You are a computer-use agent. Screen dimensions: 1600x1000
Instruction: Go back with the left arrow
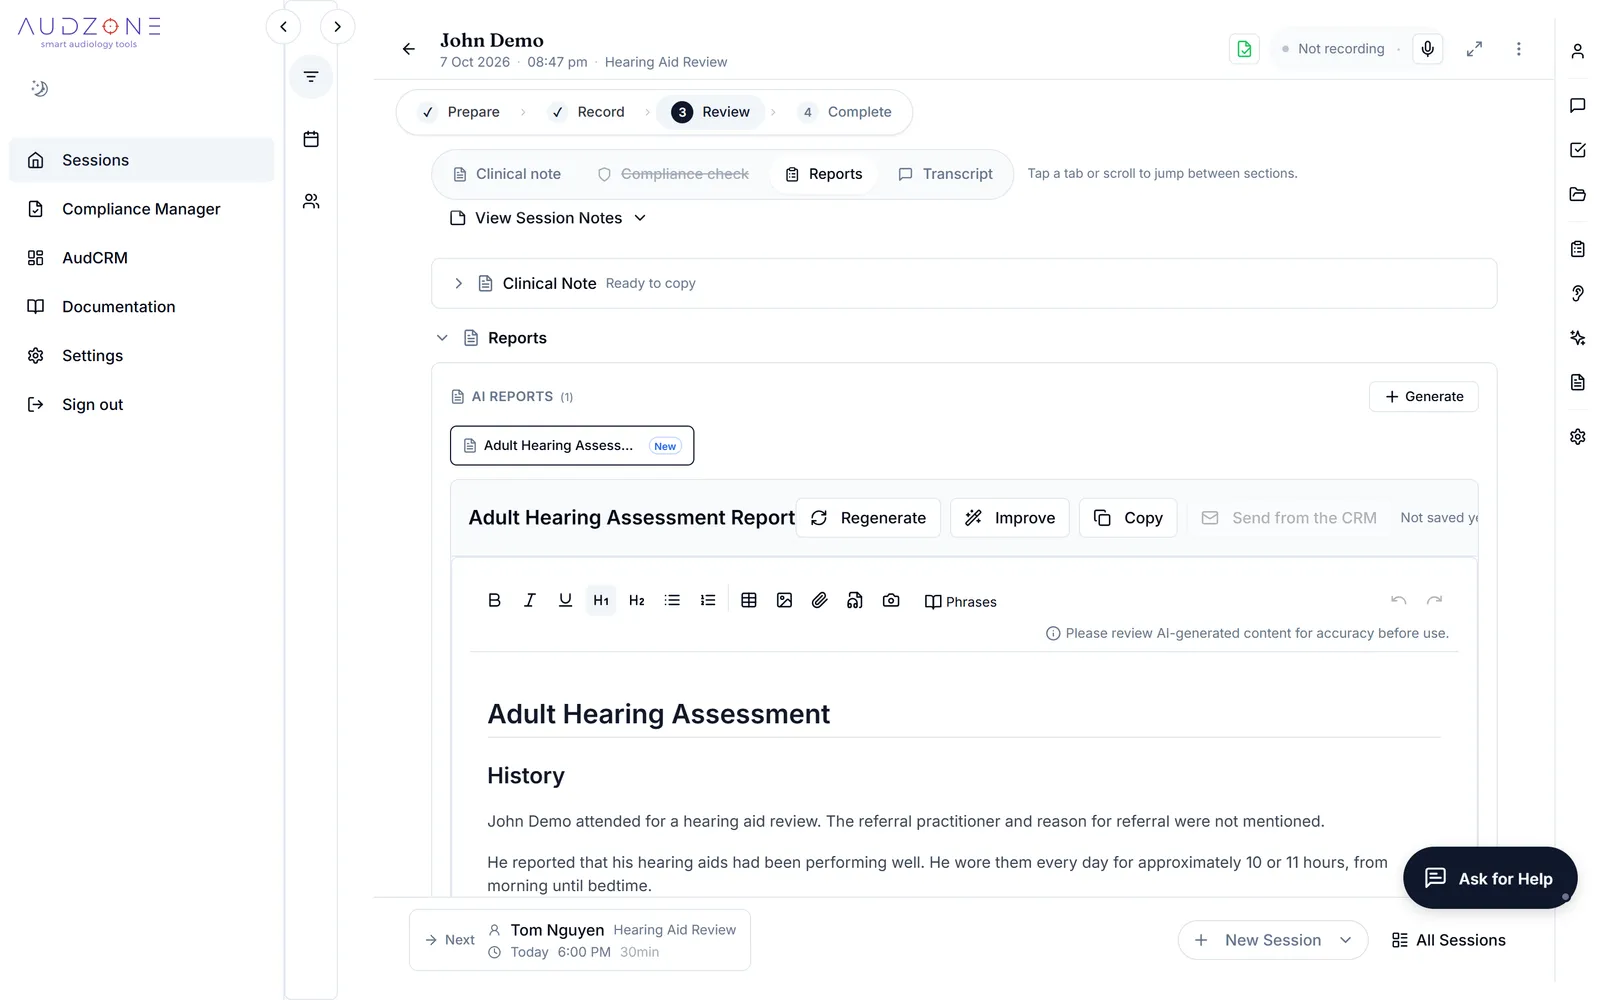coord(408,48)
